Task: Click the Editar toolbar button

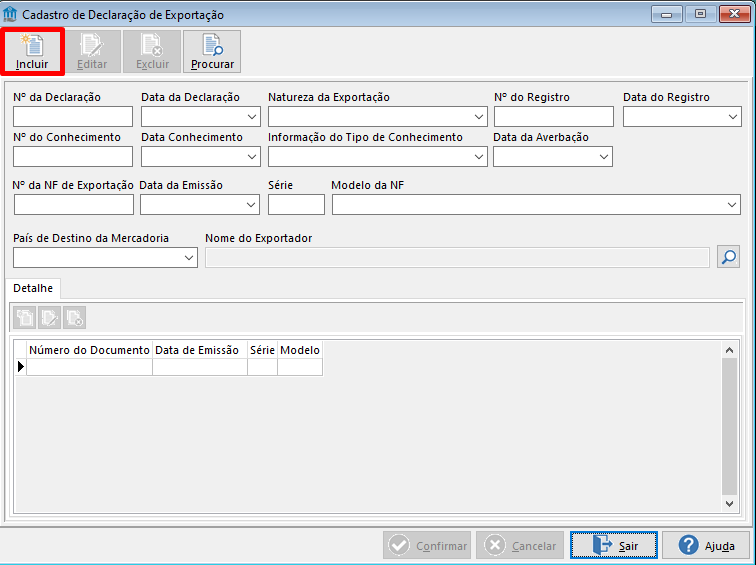Action: tap(93, 52)
